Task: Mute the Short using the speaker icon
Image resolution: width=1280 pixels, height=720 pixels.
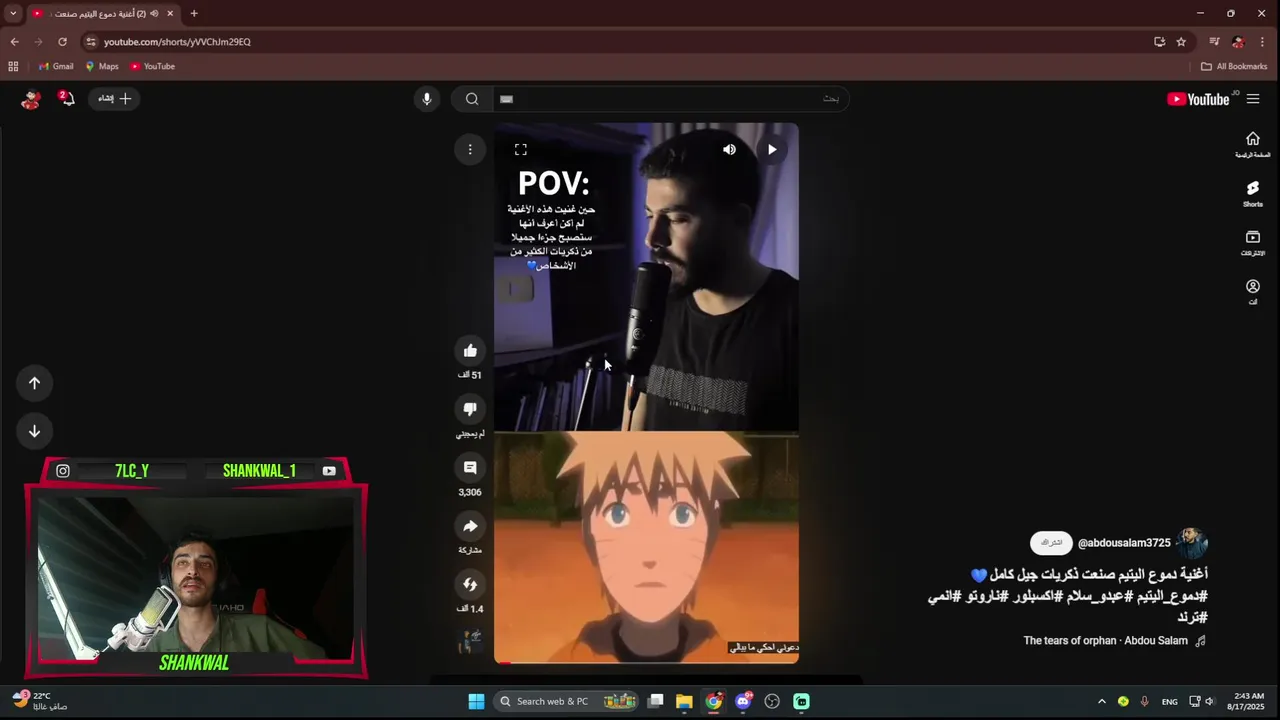Action: [729, 150]
